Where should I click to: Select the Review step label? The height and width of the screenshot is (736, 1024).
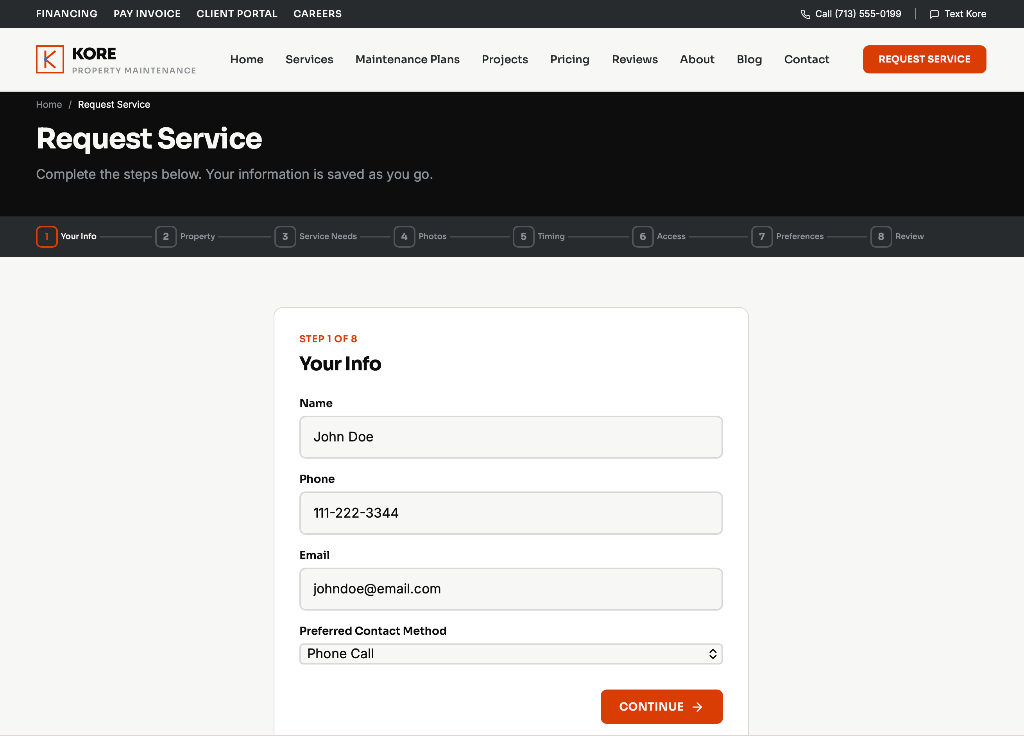tap(910, 236)
